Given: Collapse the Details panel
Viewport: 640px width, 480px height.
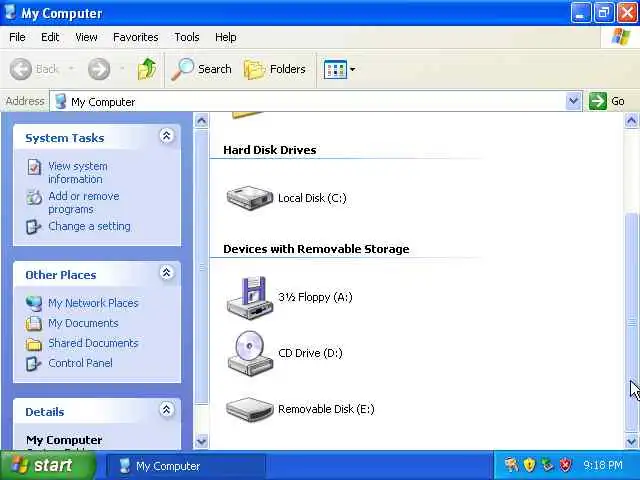Looking at the screenshot, I should (166, 409).
